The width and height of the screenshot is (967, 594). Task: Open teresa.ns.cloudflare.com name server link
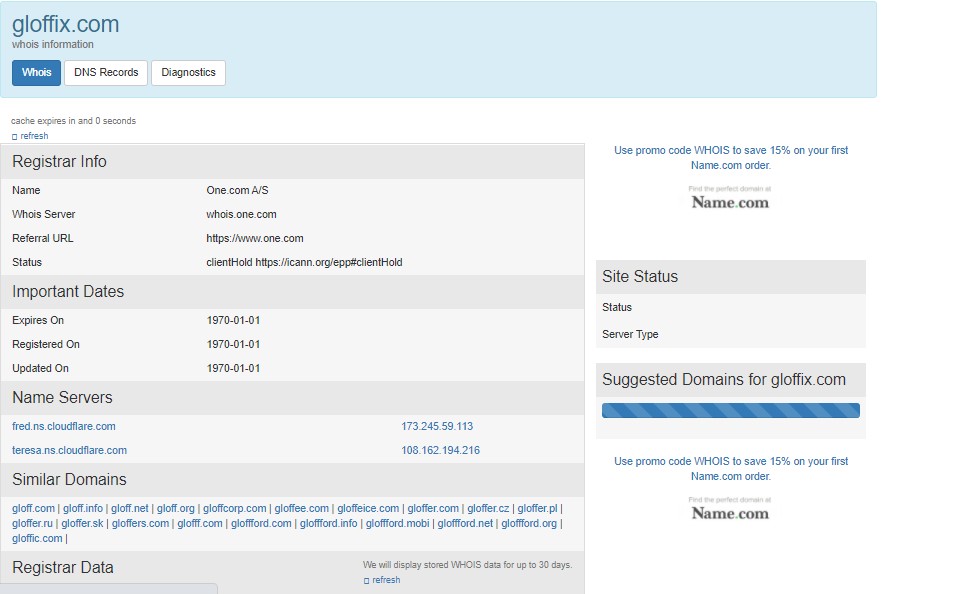69,450
